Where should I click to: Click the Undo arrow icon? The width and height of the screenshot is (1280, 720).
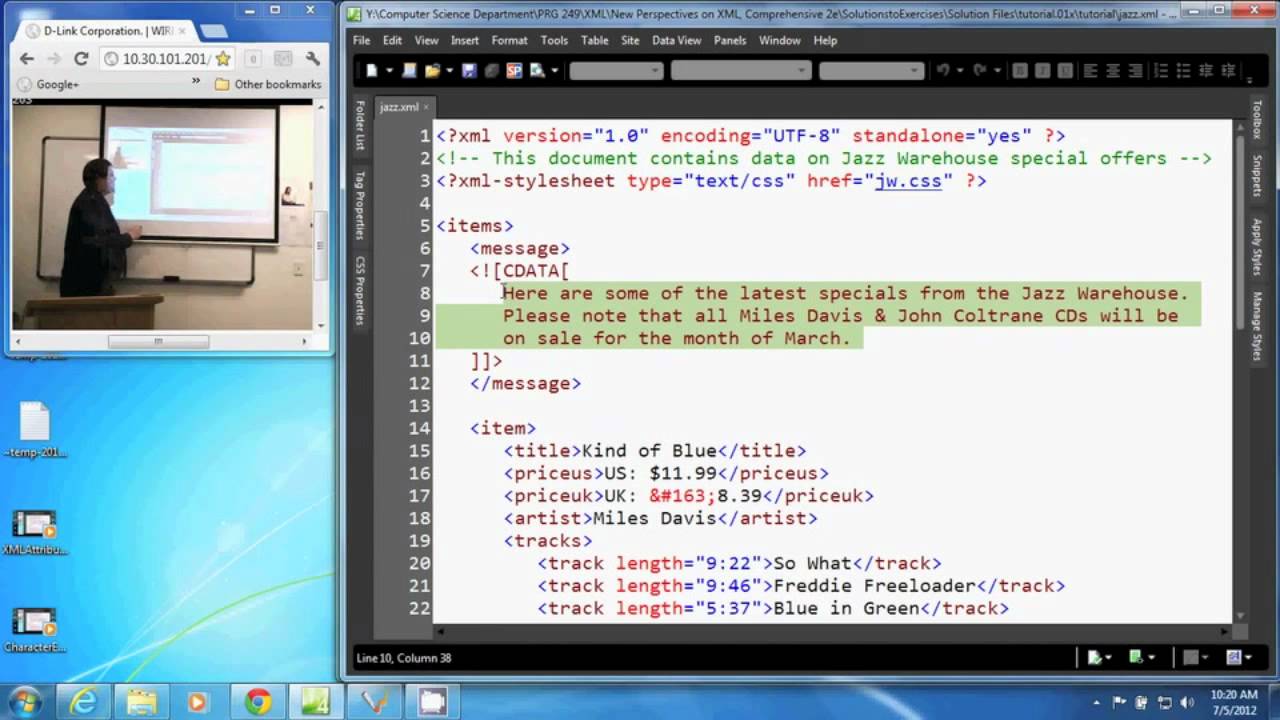pyautogui.click(x=943, y=70)
